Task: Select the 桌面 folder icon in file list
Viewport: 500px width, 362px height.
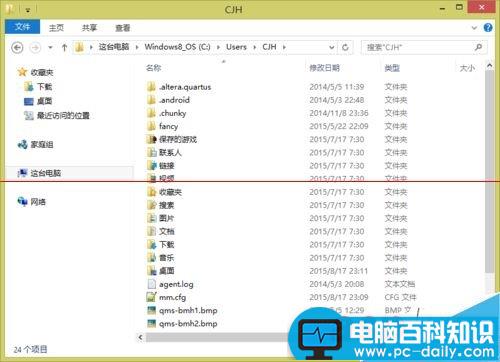Action: (x=151, y=271)
